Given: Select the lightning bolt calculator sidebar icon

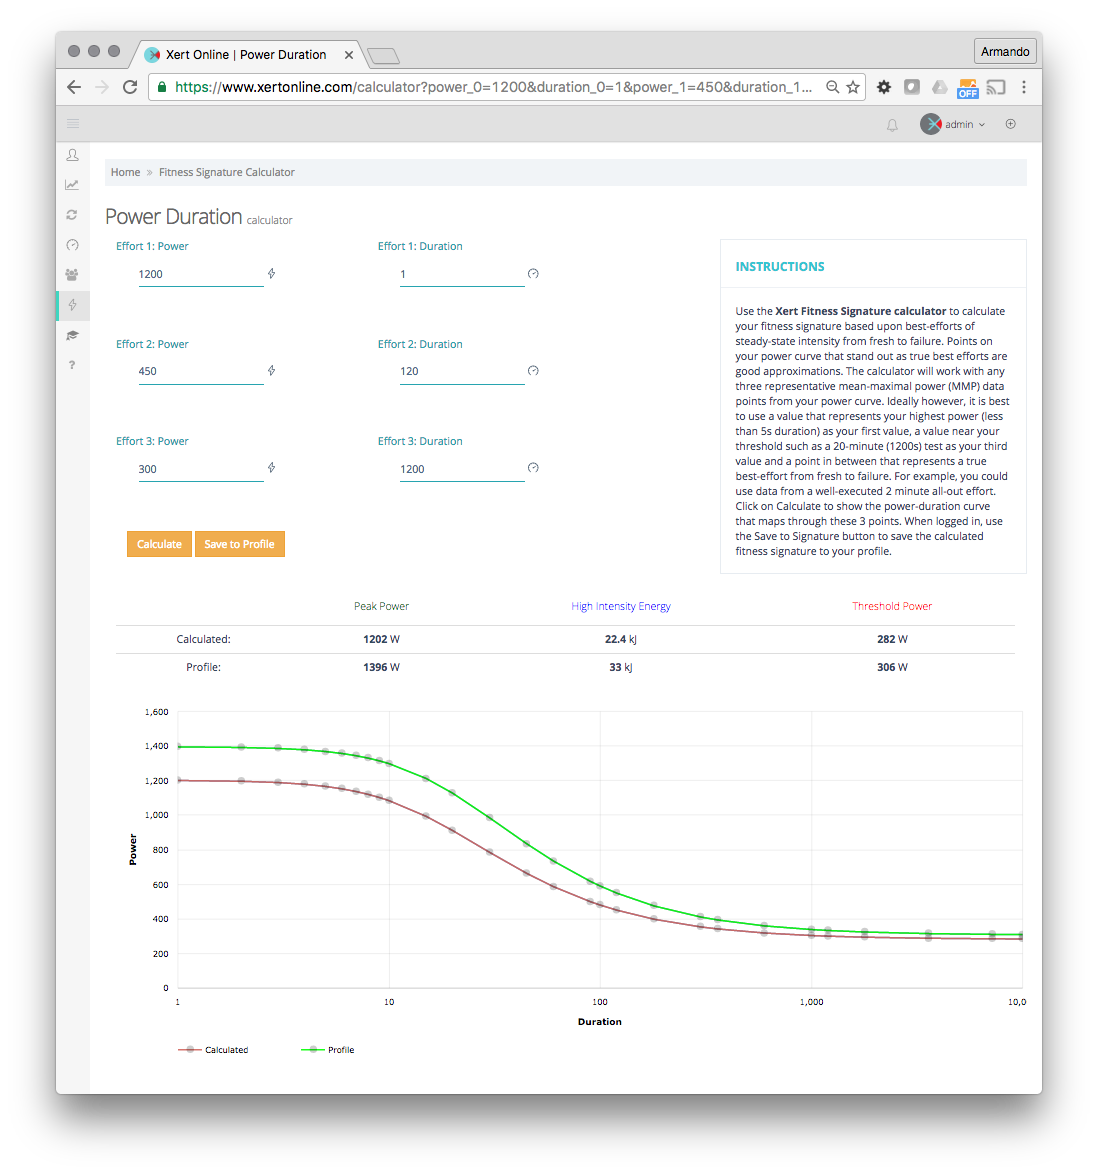Looking at the screenshot, I should point(72,305).
